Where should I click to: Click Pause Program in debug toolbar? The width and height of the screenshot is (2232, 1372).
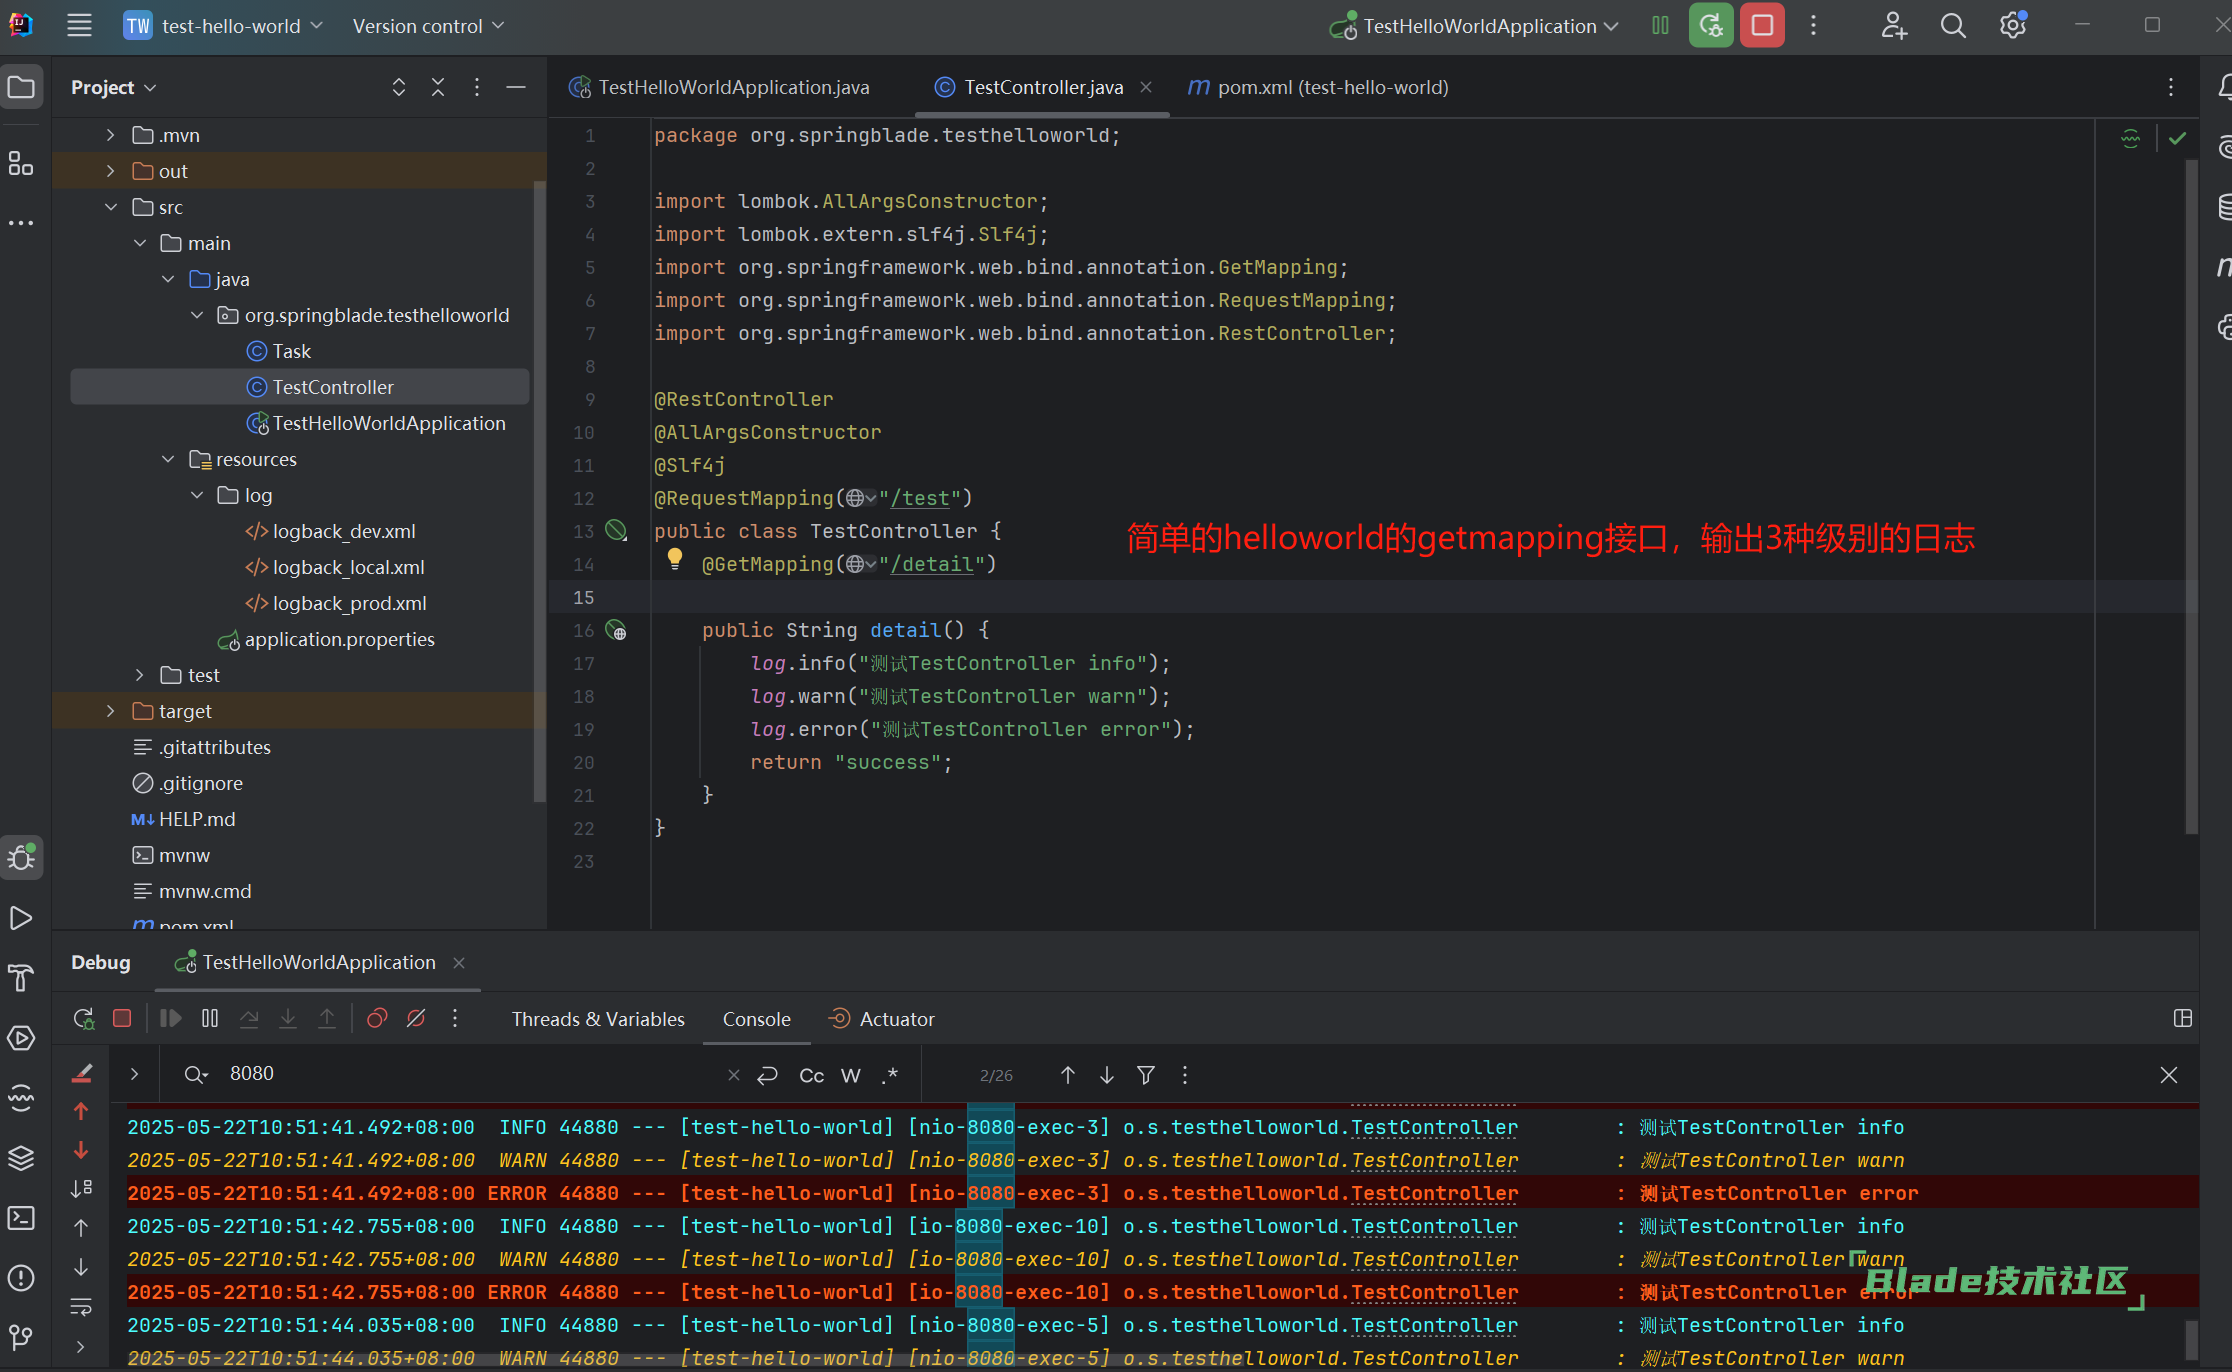click(x=210, y=1018)
